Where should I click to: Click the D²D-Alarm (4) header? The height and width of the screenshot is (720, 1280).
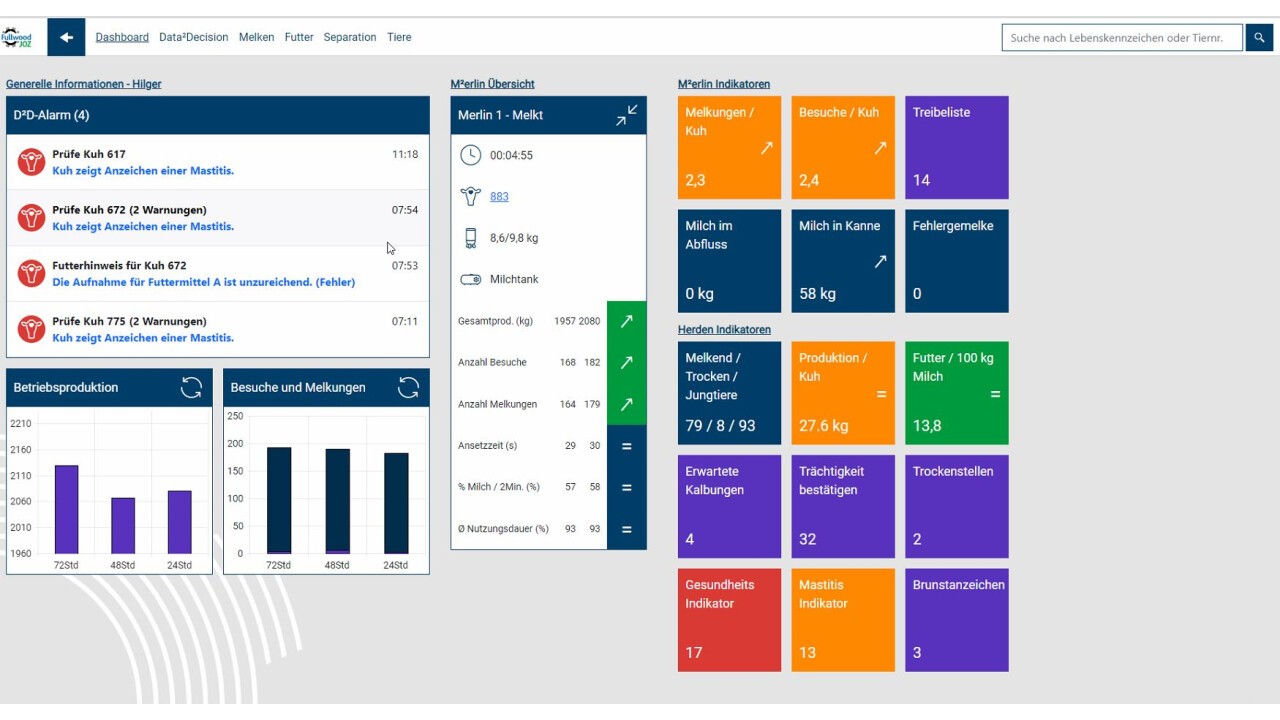click(x=218, y=115)
